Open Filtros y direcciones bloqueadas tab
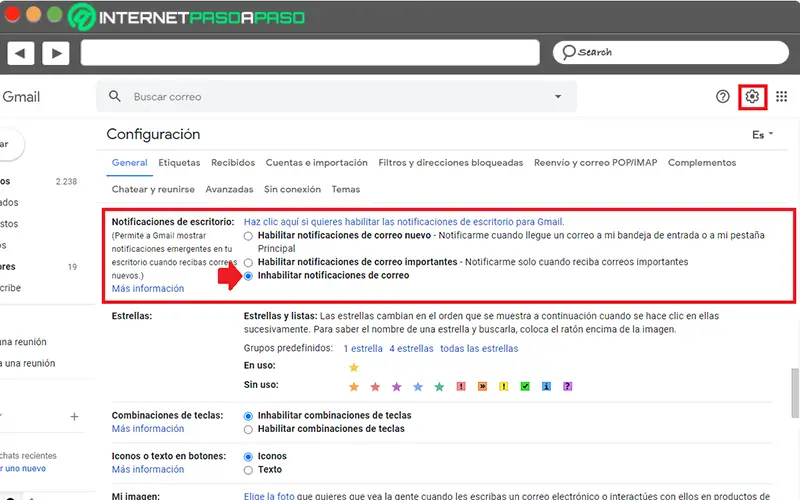Image resolution: width=800 pixels, height=500 pixels. click(451, 163)
